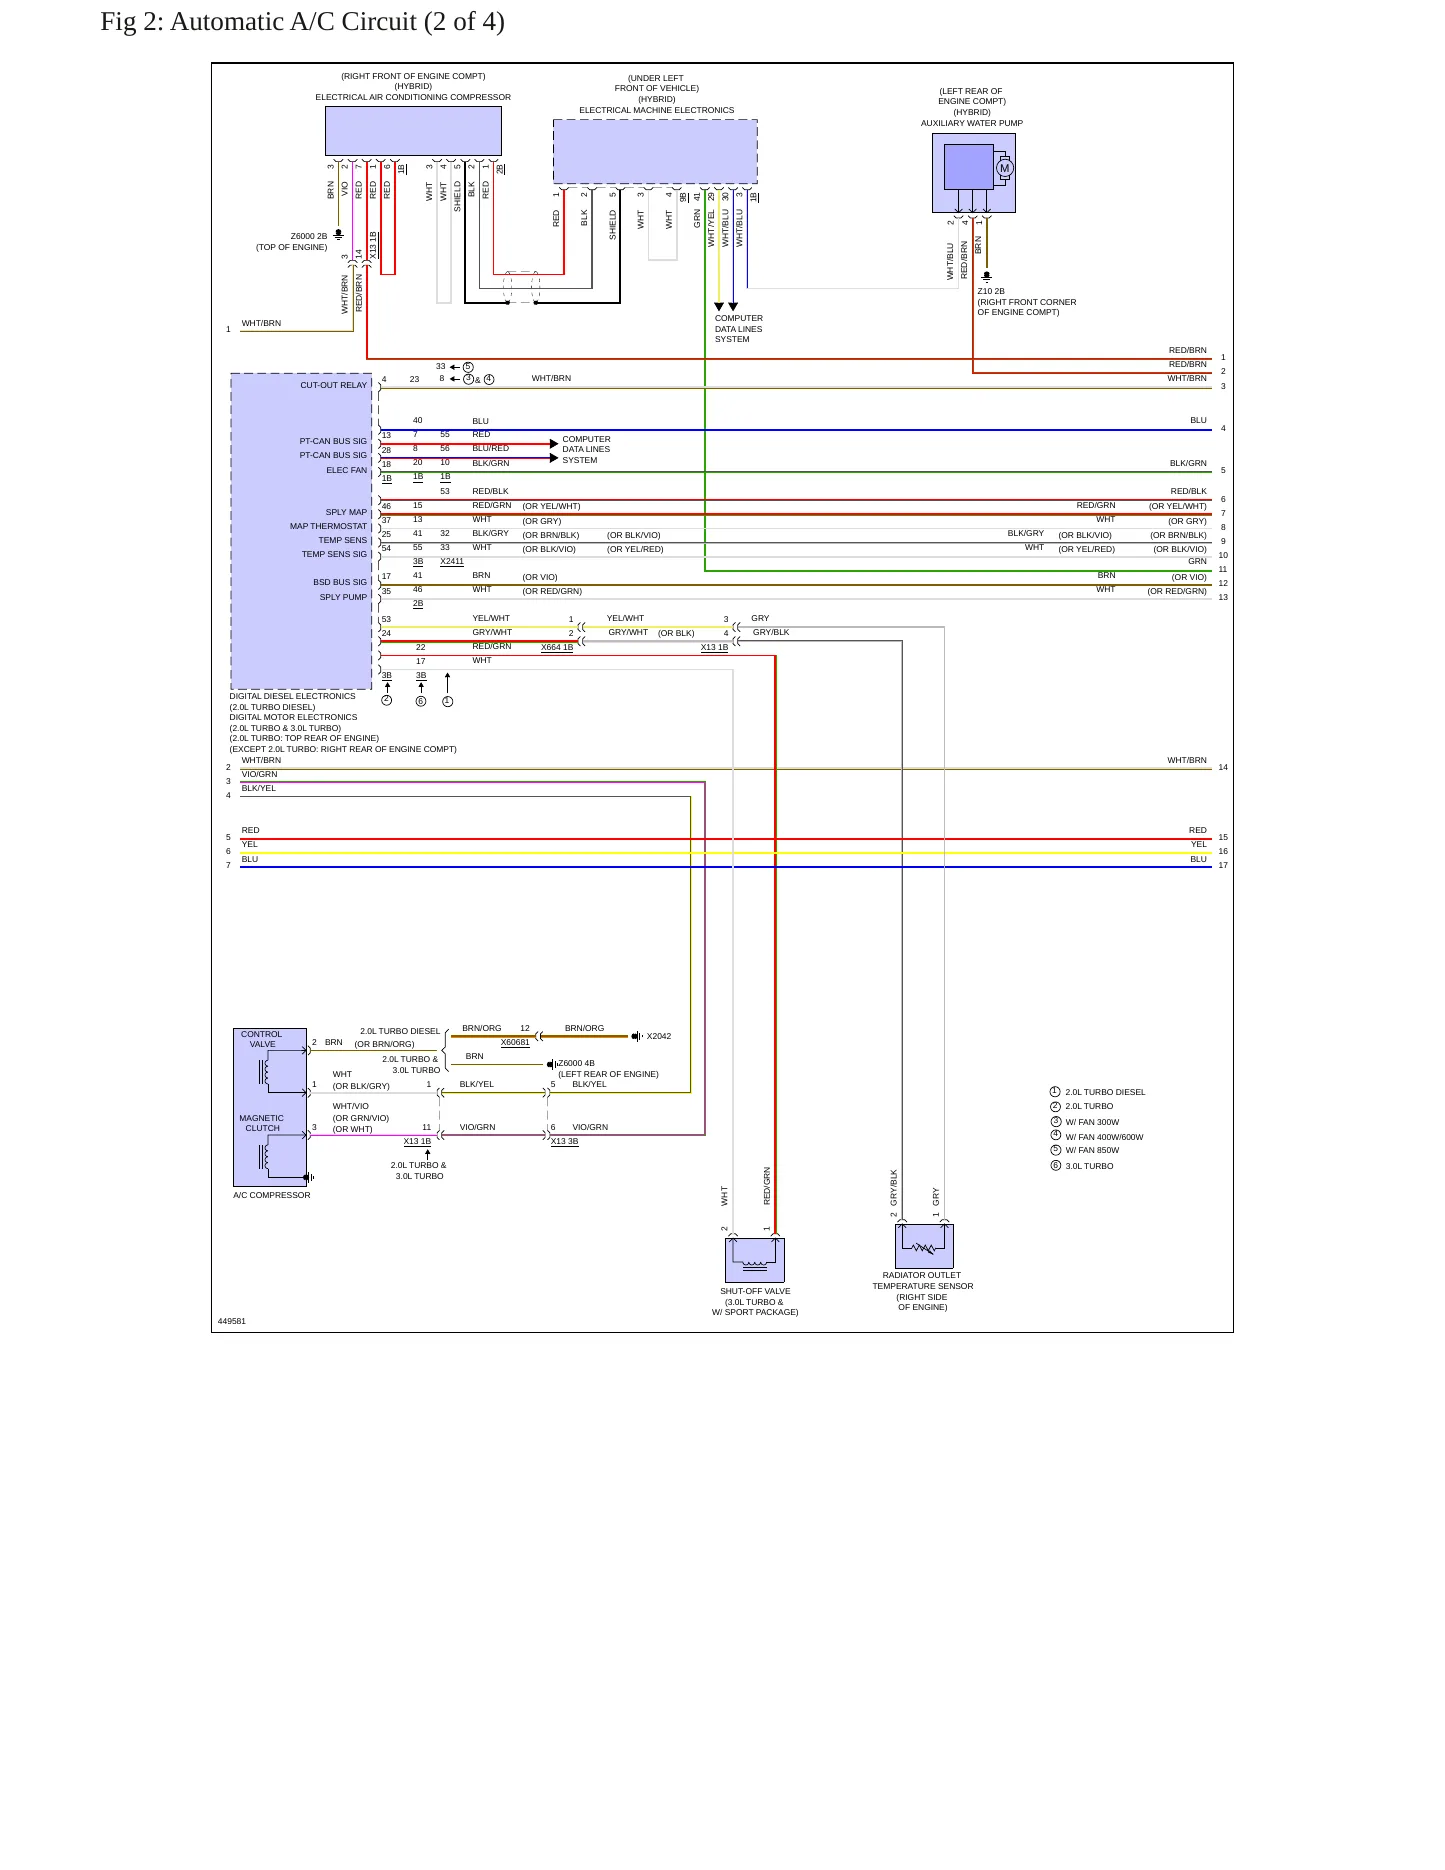Click the 'X2042' ground label
The width and height of the screenshot is (1445, 1870).
coord(659,1036)
